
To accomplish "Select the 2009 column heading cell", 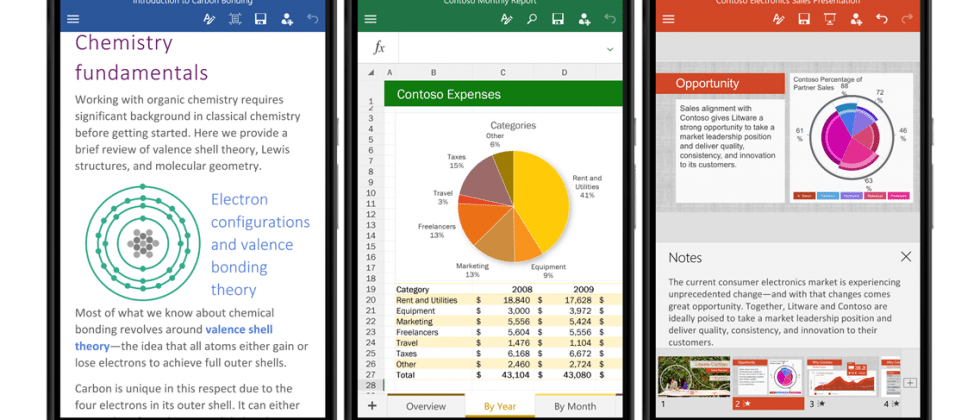I will tap(582, 289).
